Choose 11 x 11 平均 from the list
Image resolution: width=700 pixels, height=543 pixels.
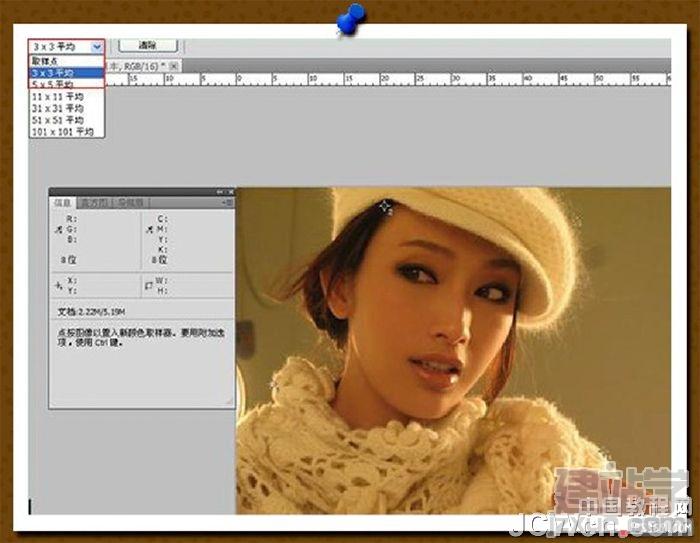coord(67,96)
